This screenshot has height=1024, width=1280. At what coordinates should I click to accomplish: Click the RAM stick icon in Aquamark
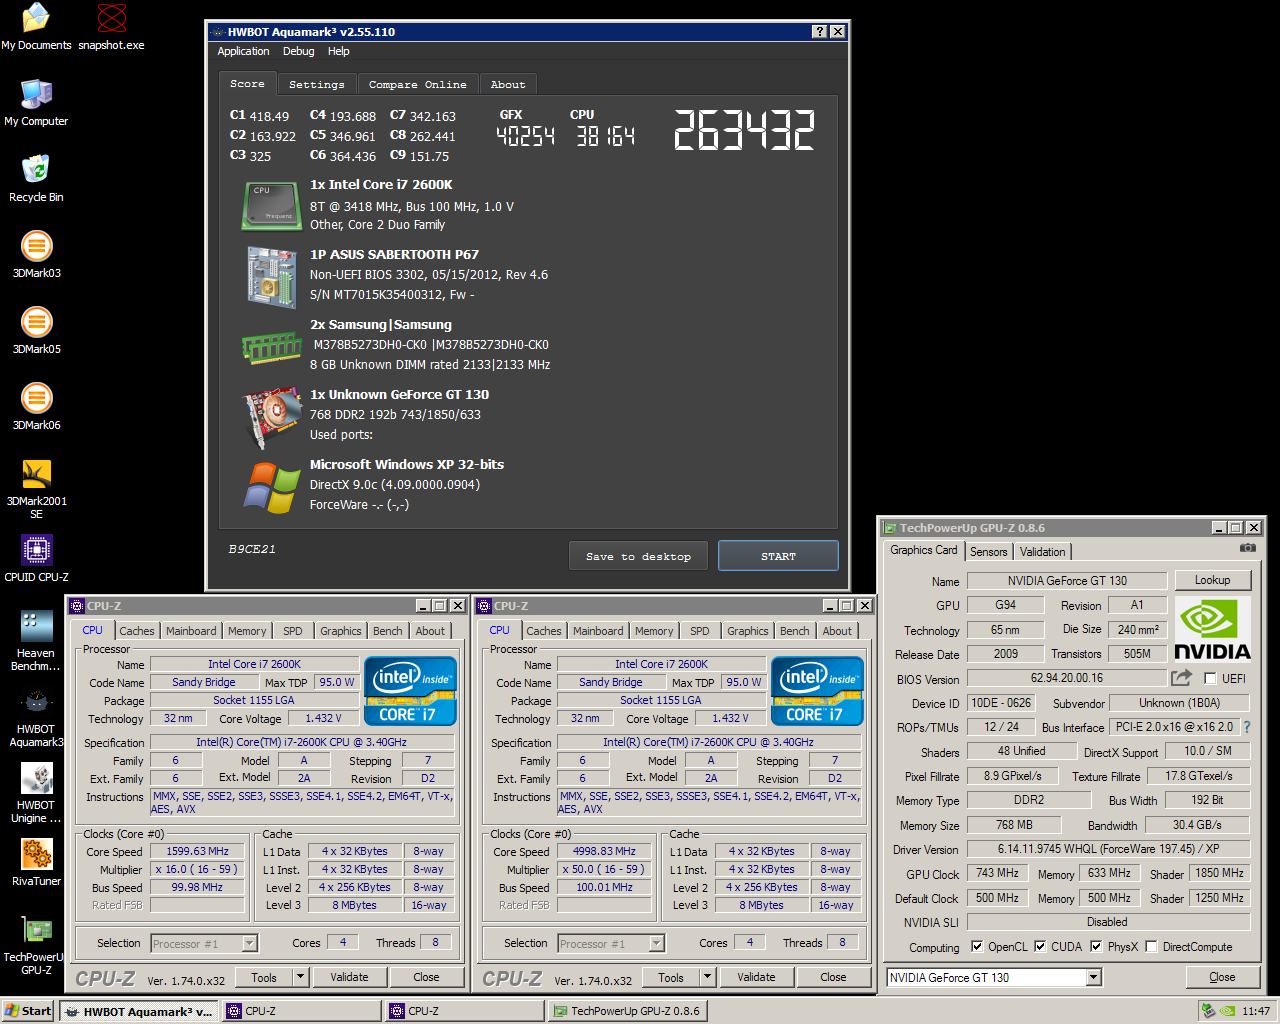pyautogui.click(x=272, y=348)
